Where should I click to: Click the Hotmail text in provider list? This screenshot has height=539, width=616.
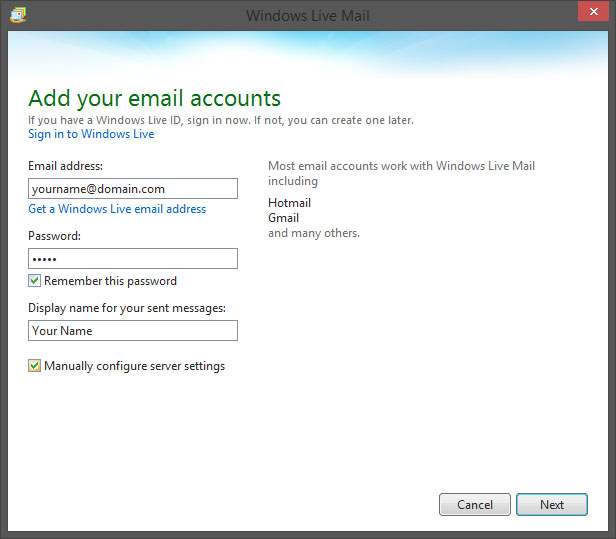(289, 203)
